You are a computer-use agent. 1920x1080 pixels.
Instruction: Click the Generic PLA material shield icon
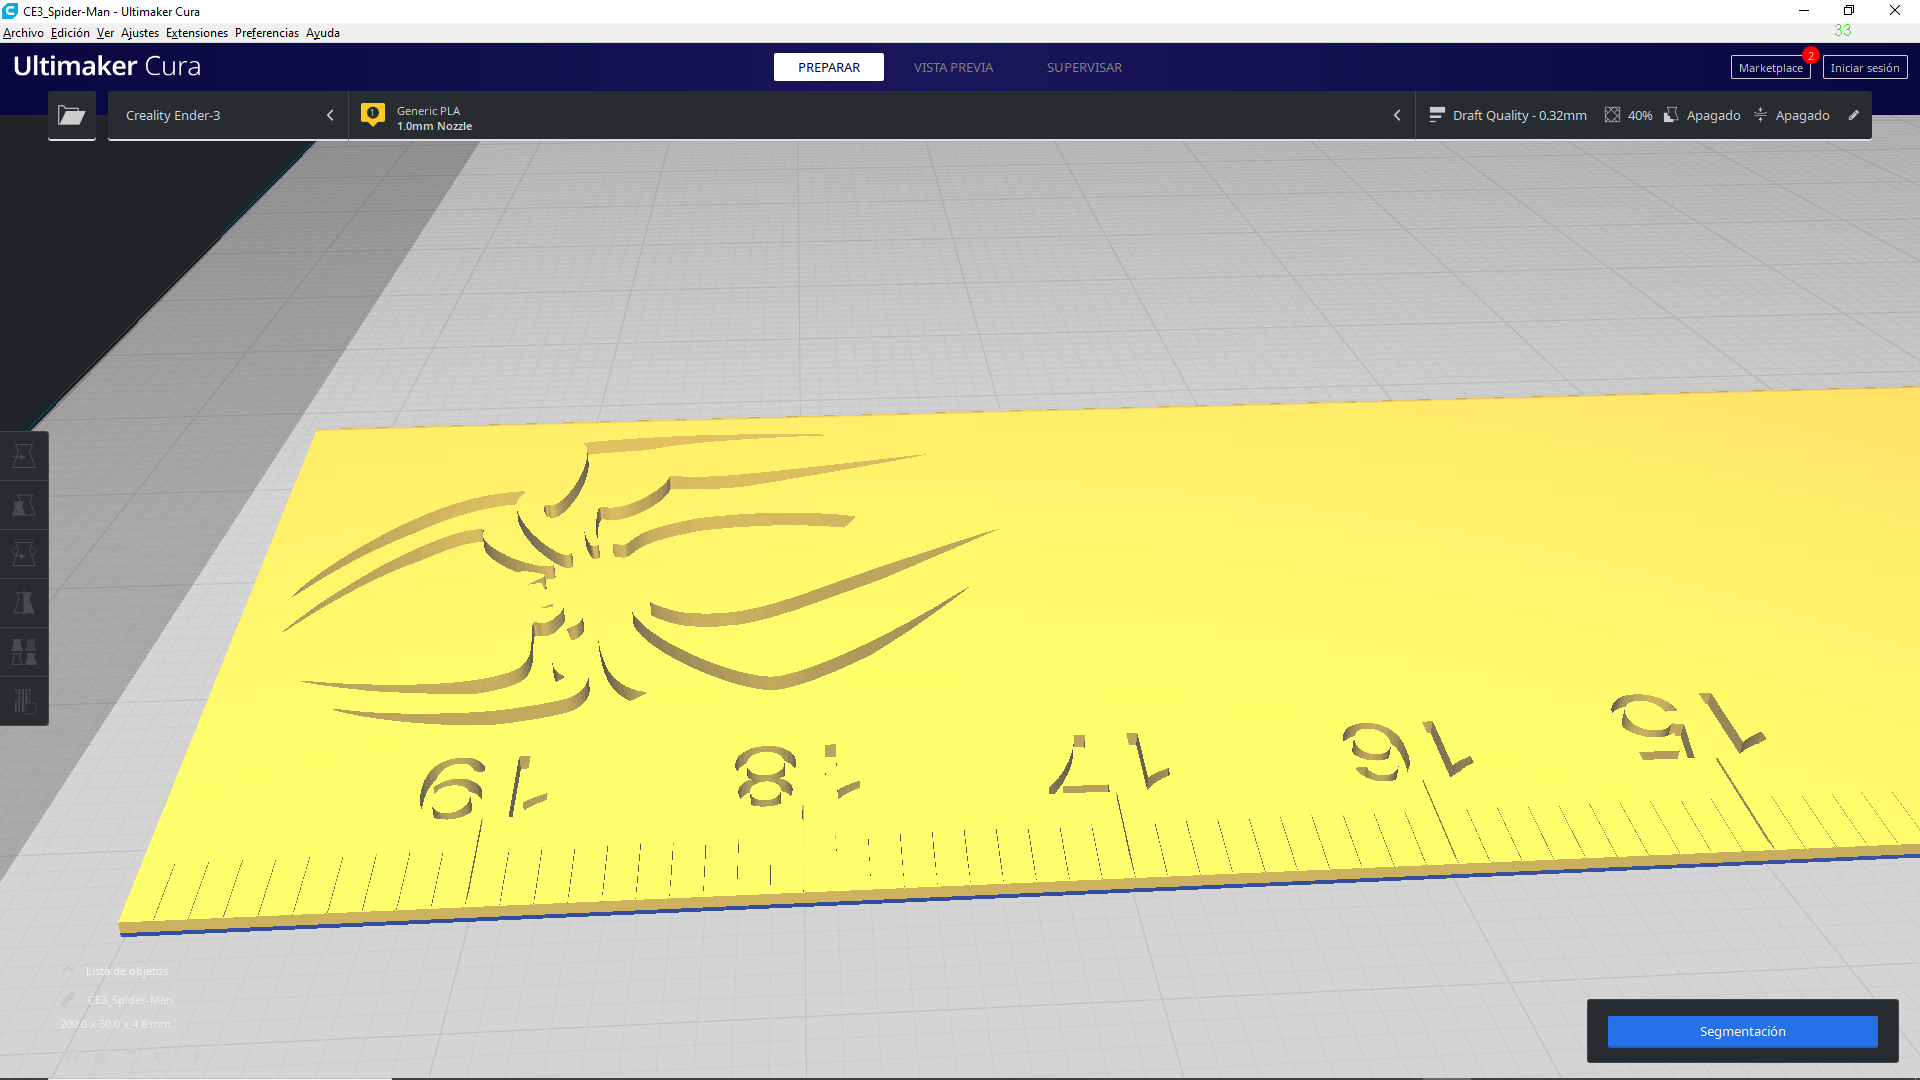pos(373,114)
